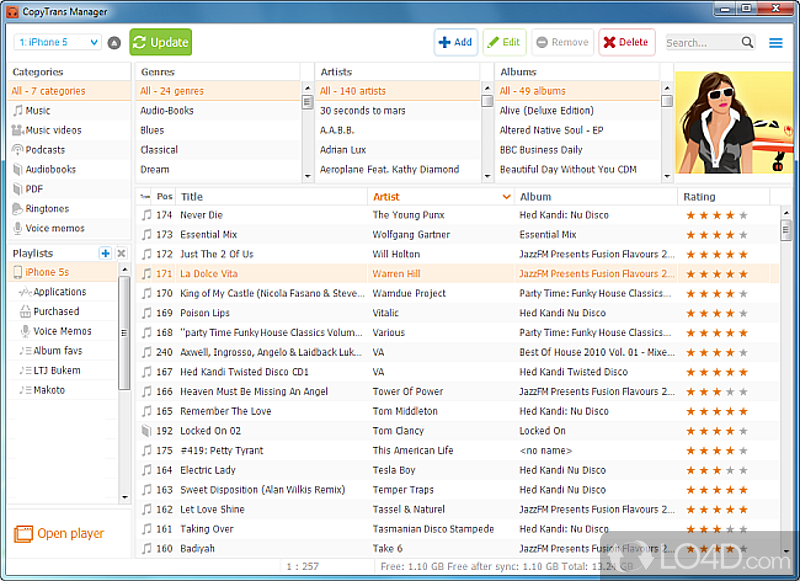Screen dimensions: 800x581
Task: Select All - 7 categories
Action: [69, 91]
